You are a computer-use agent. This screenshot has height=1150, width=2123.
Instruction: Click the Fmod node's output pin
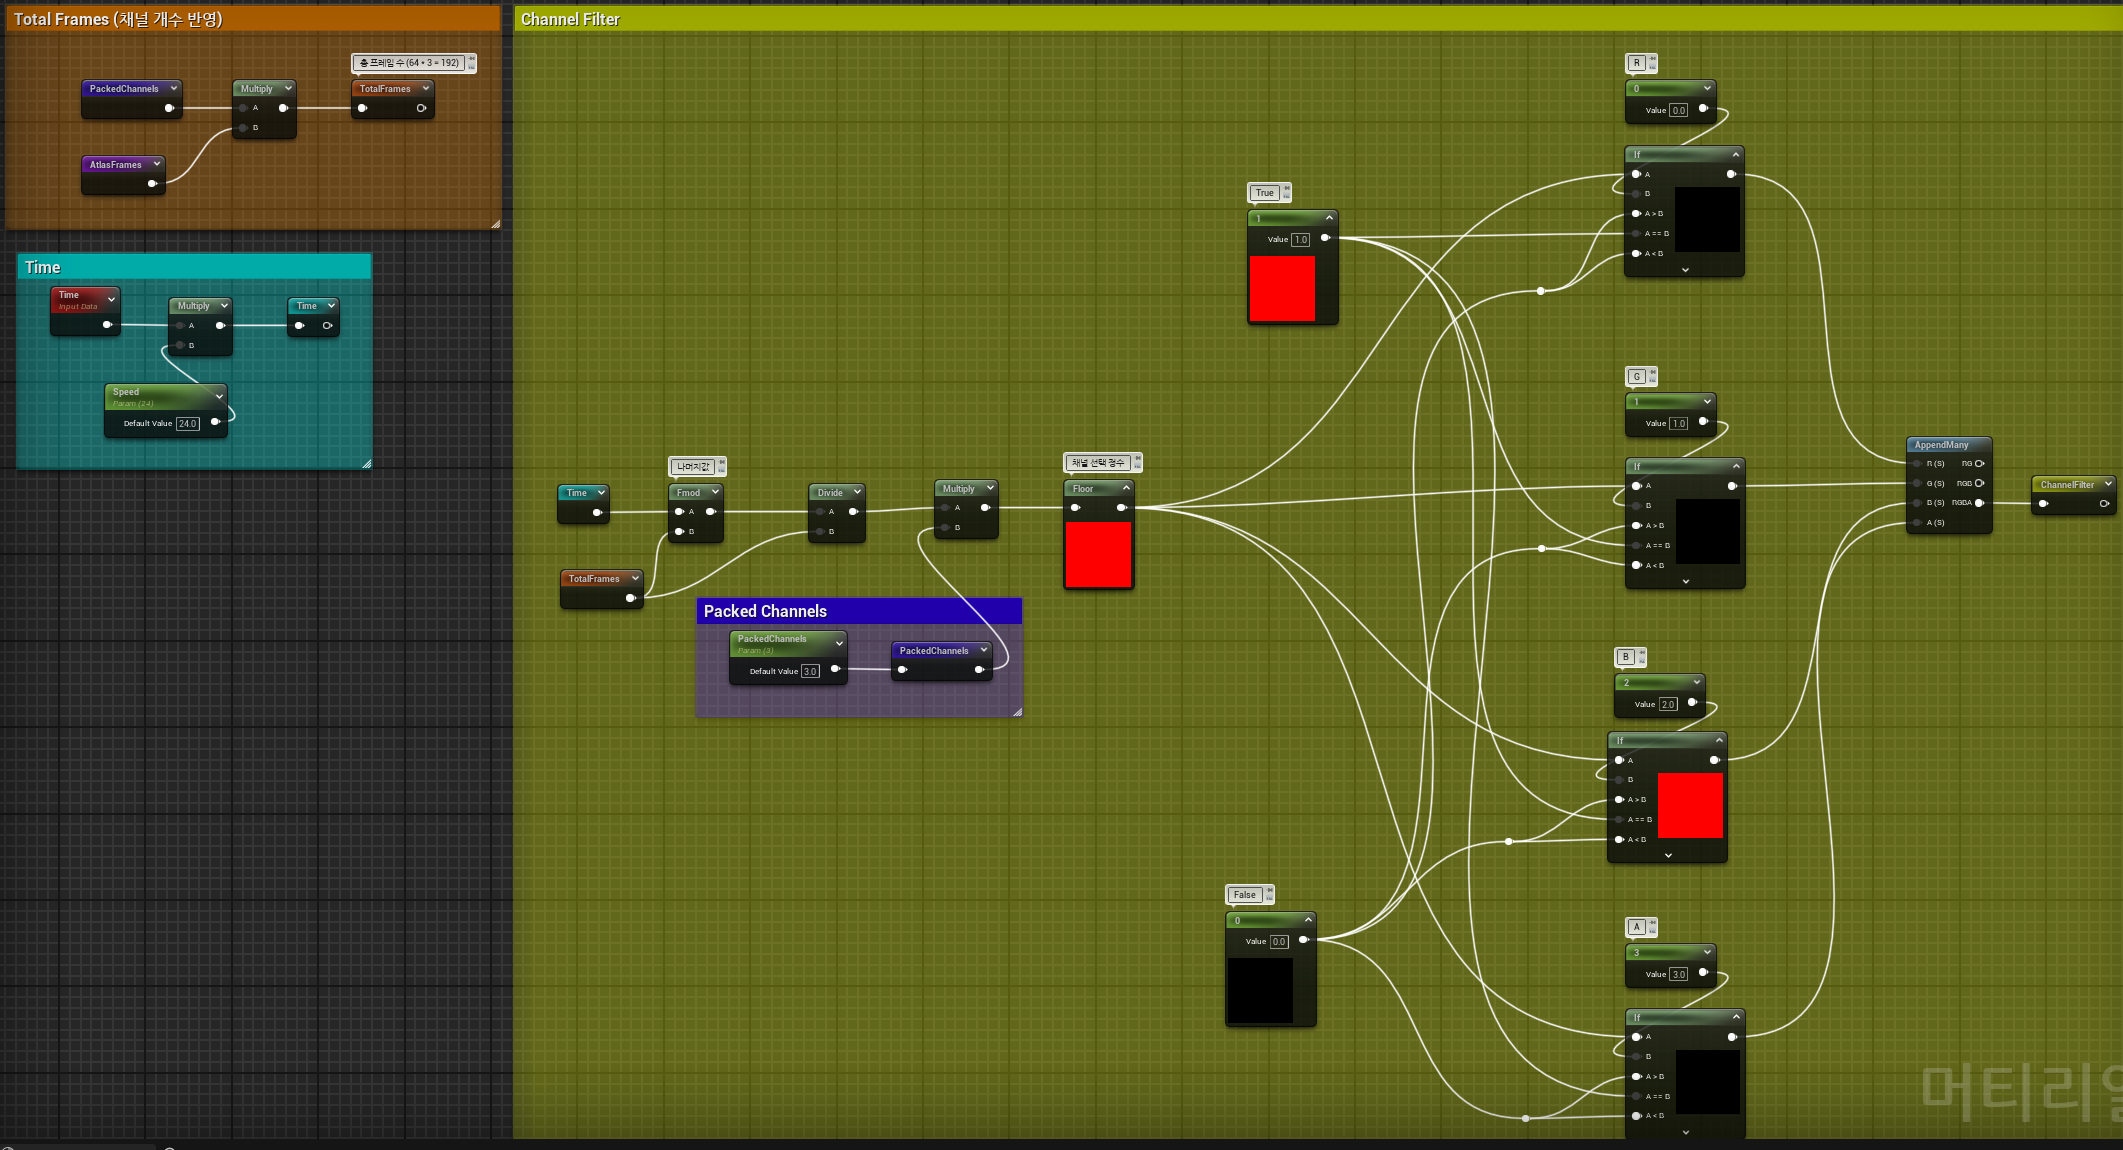pos(711,512)
